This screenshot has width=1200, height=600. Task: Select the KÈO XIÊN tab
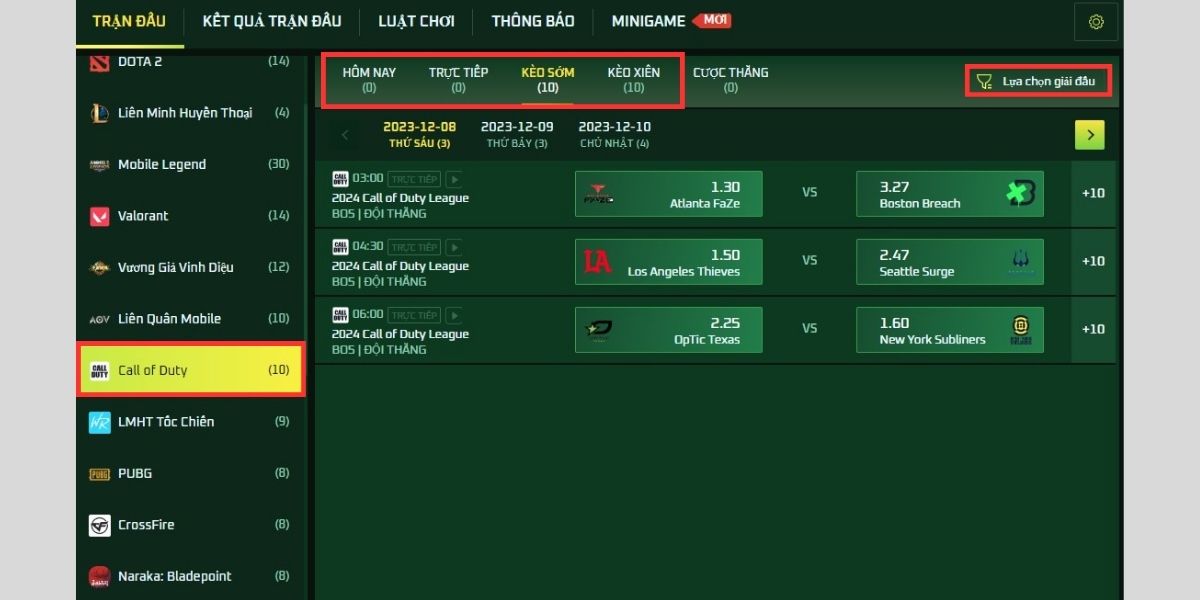click(x=634, y=80)
